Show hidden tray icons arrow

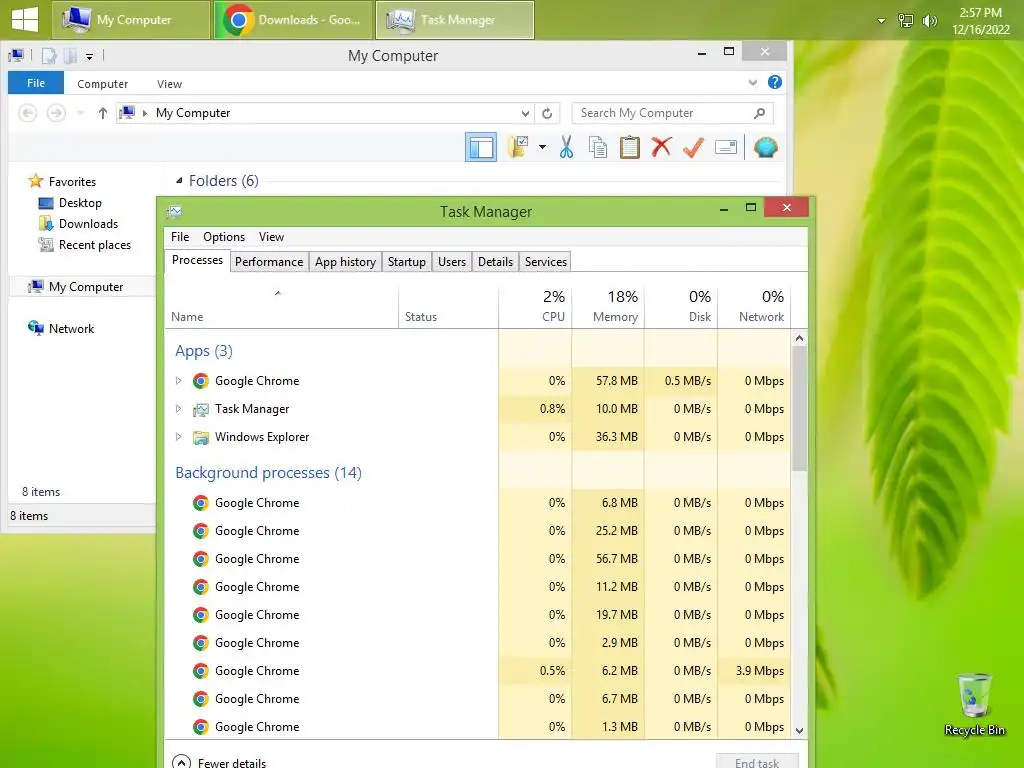coord(881,21)
